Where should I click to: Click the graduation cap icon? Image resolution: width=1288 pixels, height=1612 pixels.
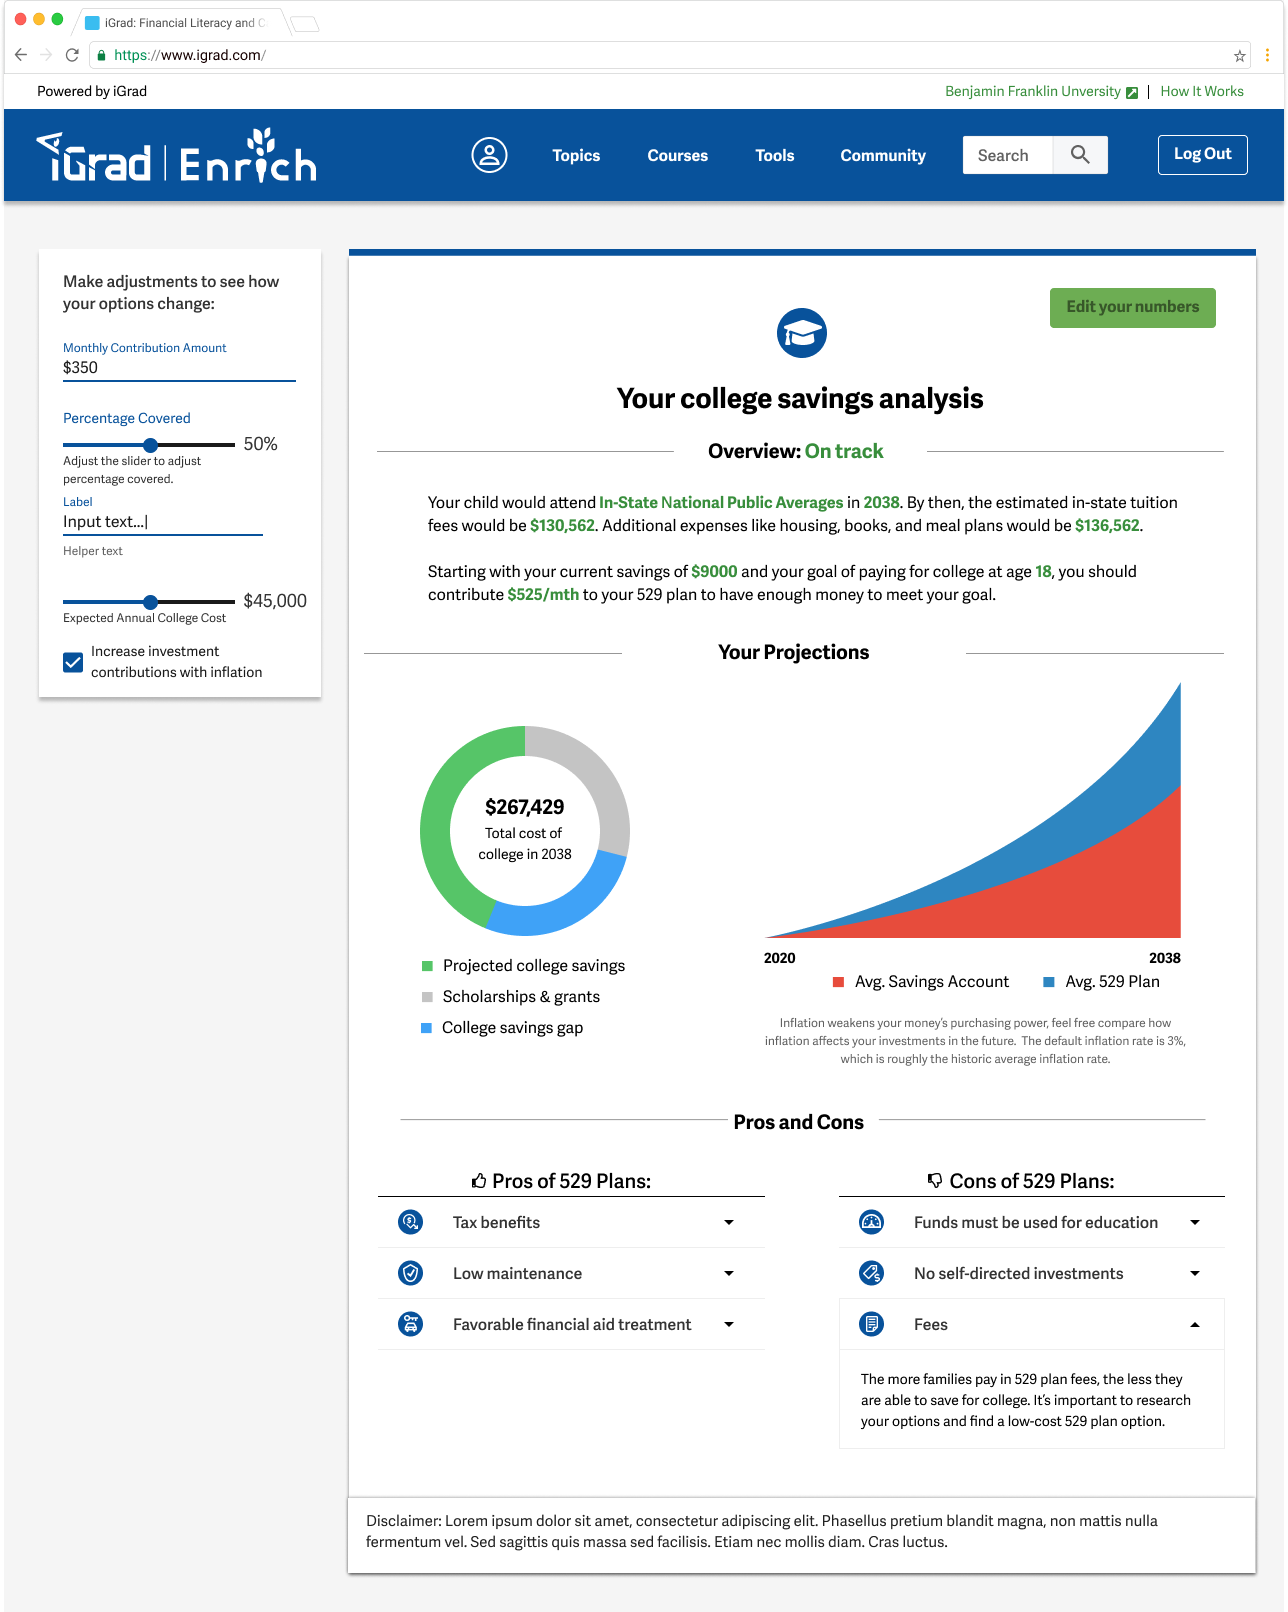802,333
